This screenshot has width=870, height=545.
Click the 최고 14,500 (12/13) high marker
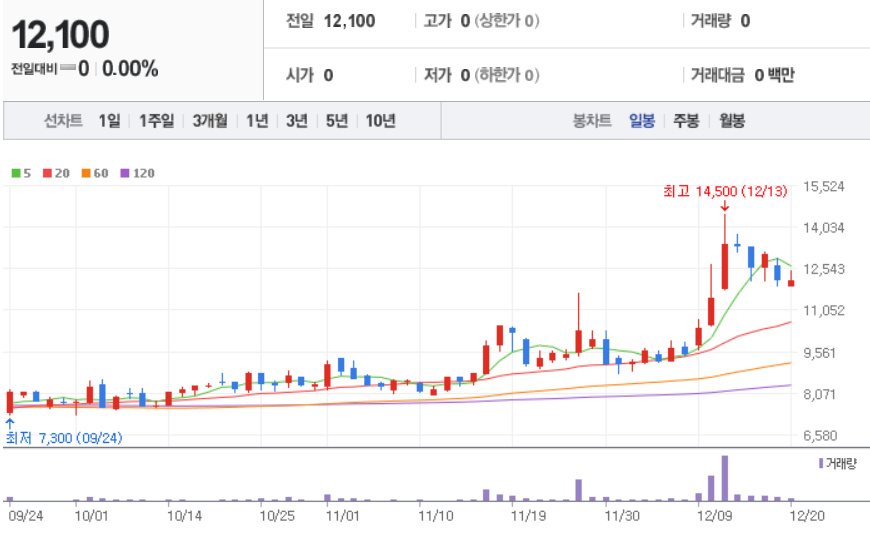[x=725, y=191]
